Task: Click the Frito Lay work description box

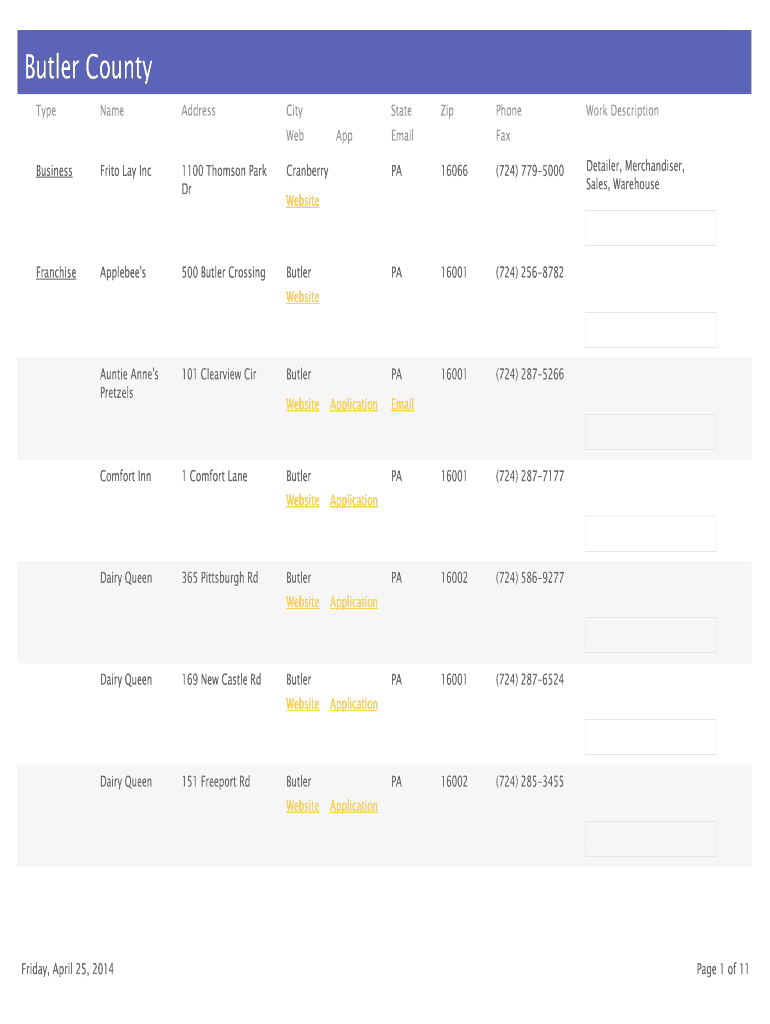Action: pos(650,228)
